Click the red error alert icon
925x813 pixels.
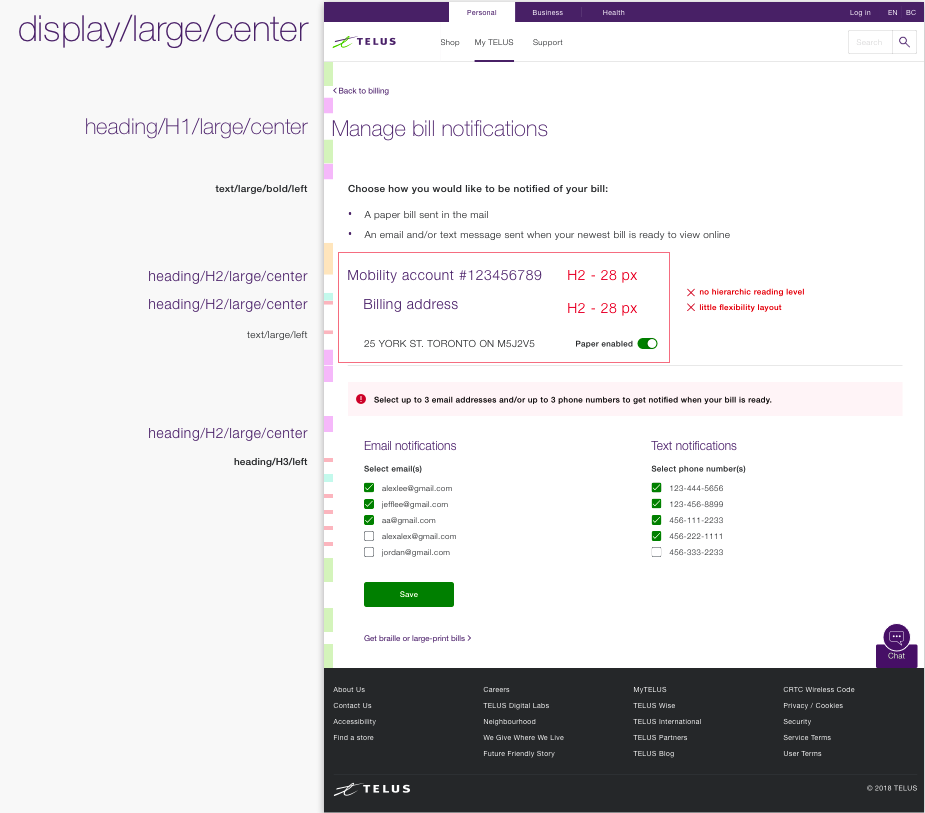tap(360, 399)
